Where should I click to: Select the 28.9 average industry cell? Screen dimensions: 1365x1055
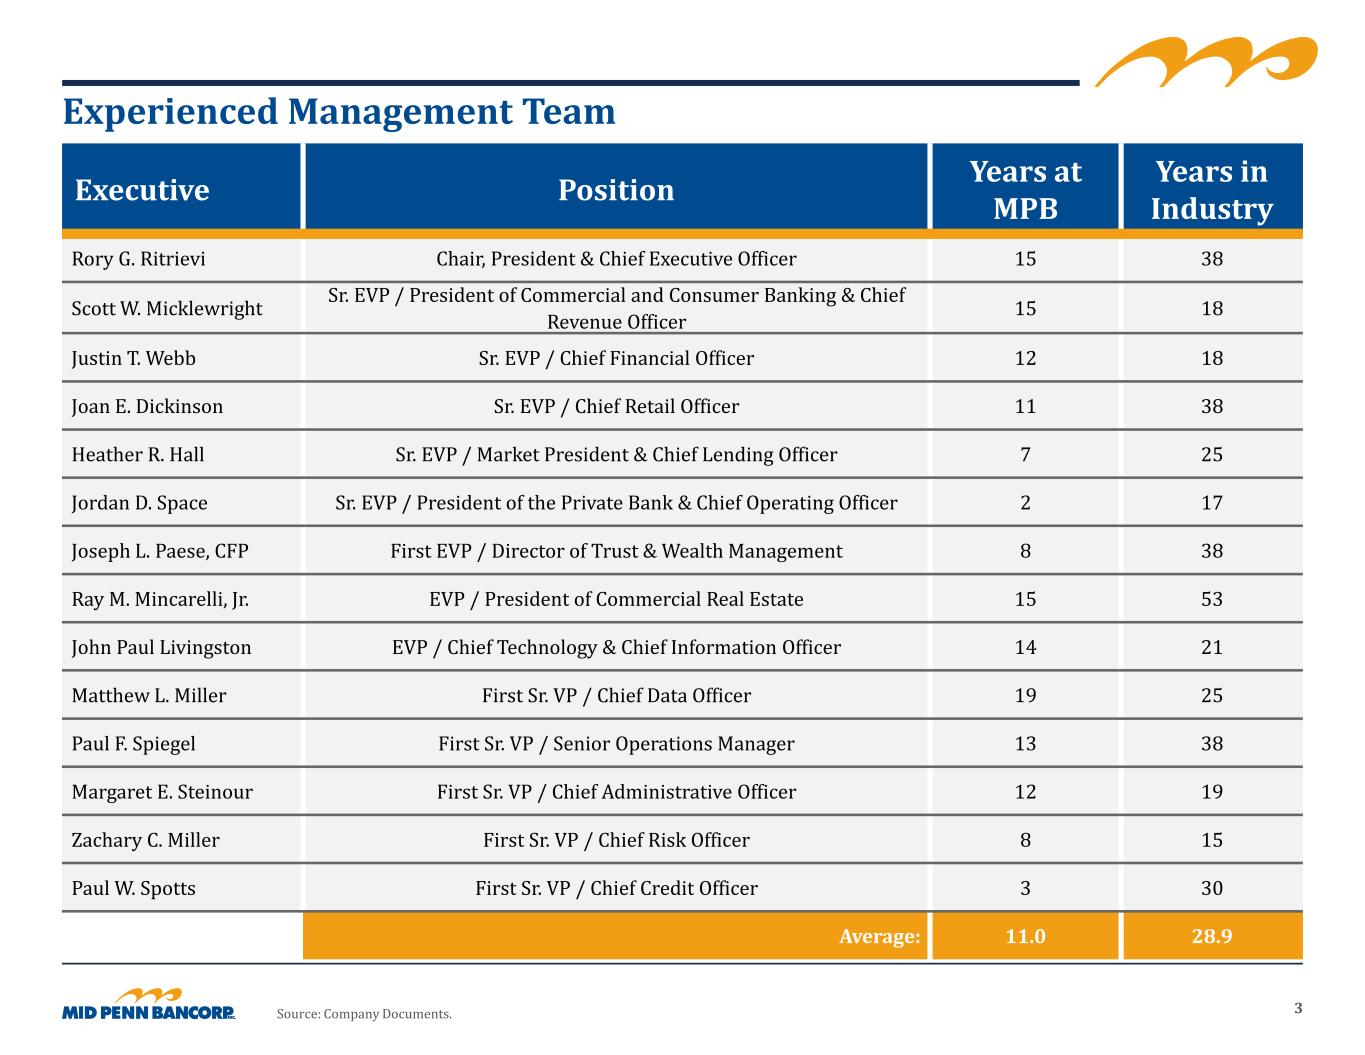point(1212,936)
